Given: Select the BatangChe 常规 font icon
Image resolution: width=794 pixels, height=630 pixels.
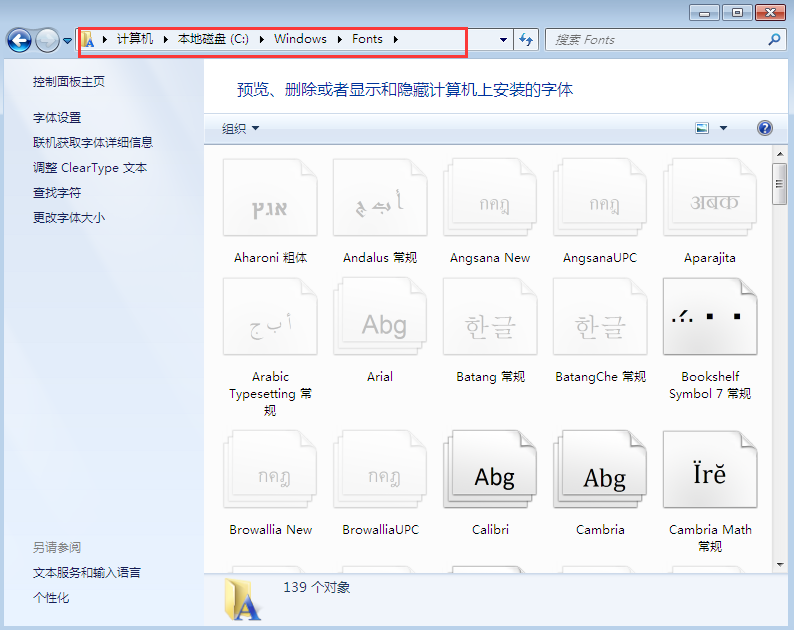Looking at the screenshot, I should (600, 317).
